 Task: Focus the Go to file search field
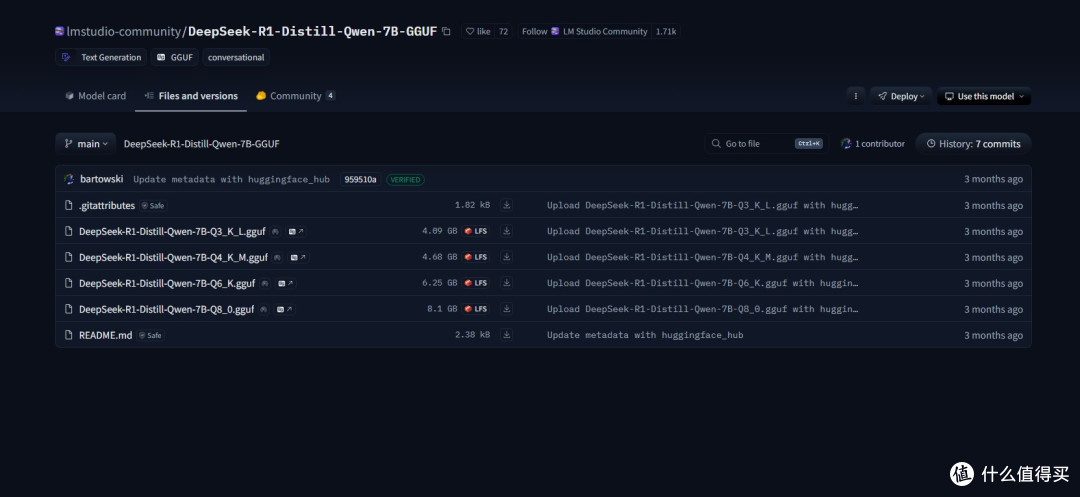pos(767,144)
